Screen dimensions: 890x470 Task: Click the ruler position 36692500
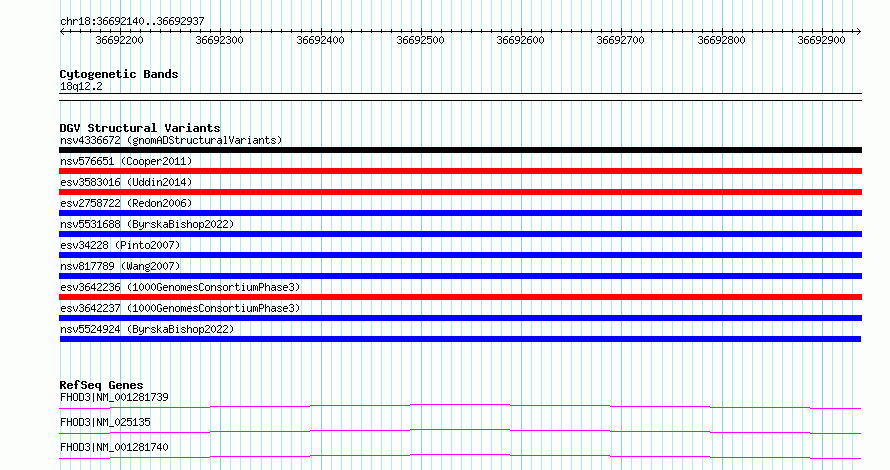tap(421, 40)
